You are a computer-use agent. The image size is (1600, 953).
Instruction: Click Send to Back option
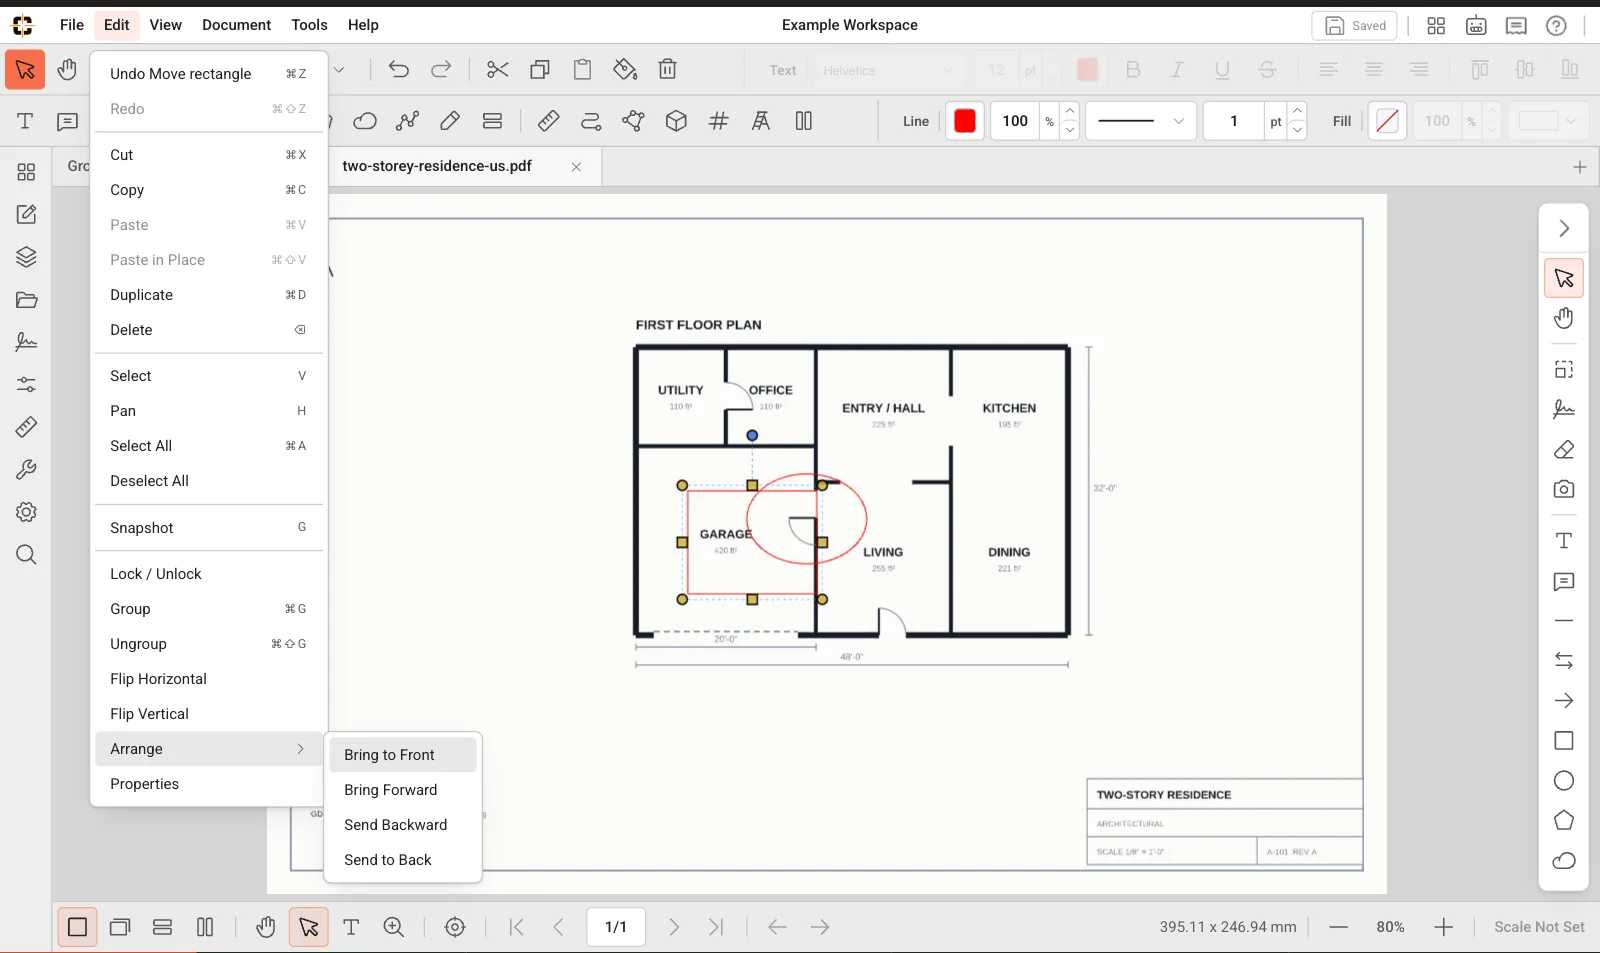(x=403, y=860)
